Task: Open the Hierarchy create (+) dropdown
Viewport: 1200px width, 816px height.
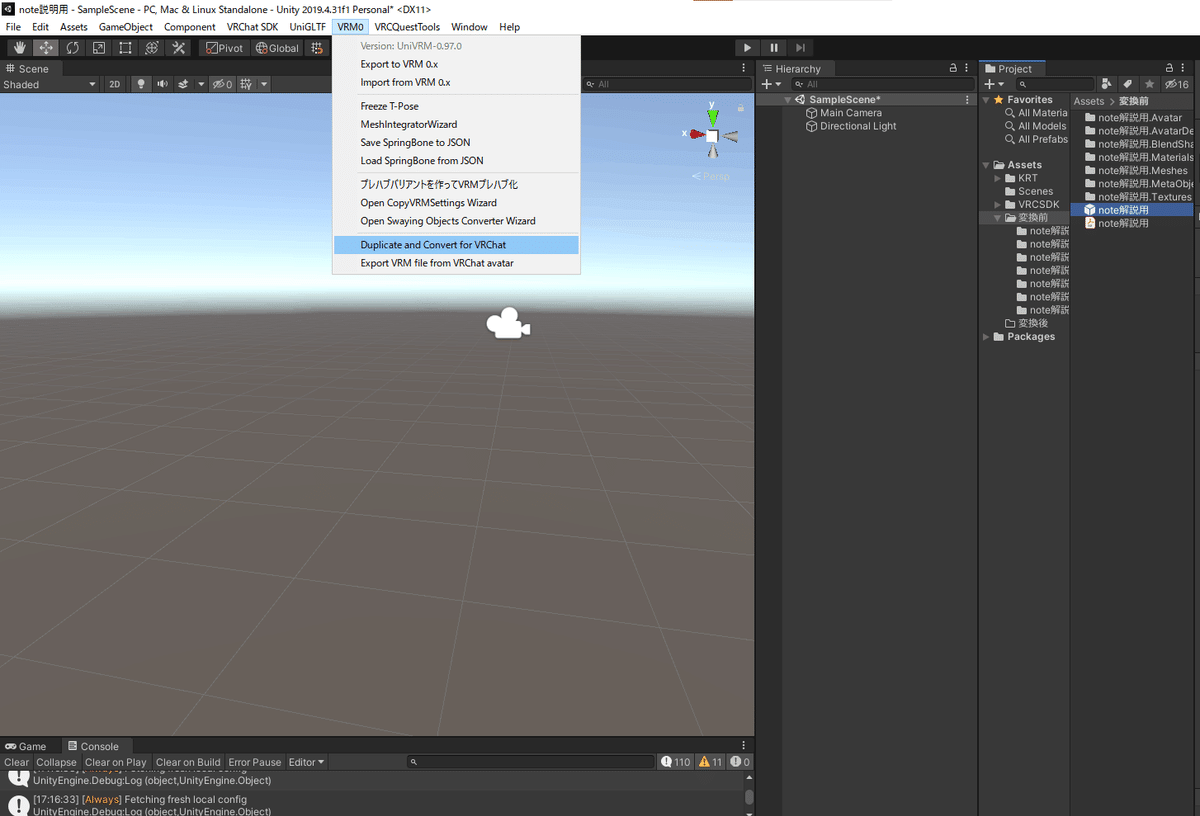Action: click(771, 84)
